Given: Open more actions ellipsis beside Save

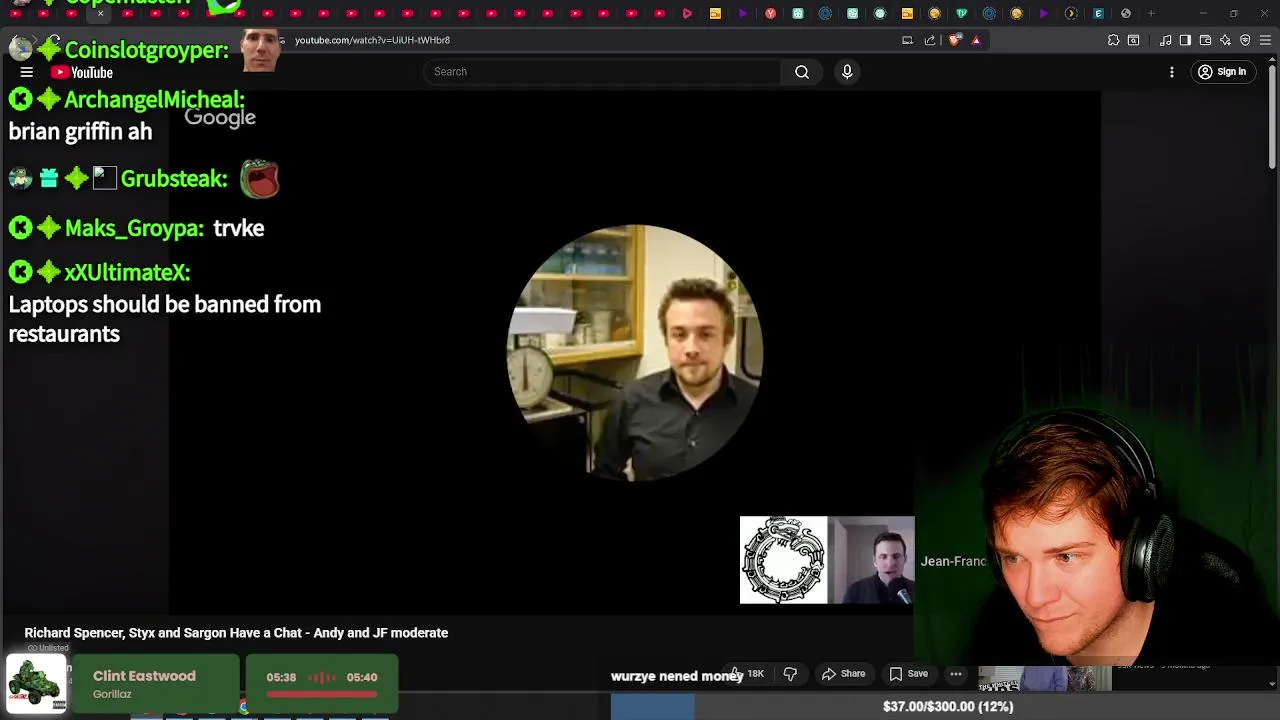Looking at the screenshot, I should (x=956, y=674).
